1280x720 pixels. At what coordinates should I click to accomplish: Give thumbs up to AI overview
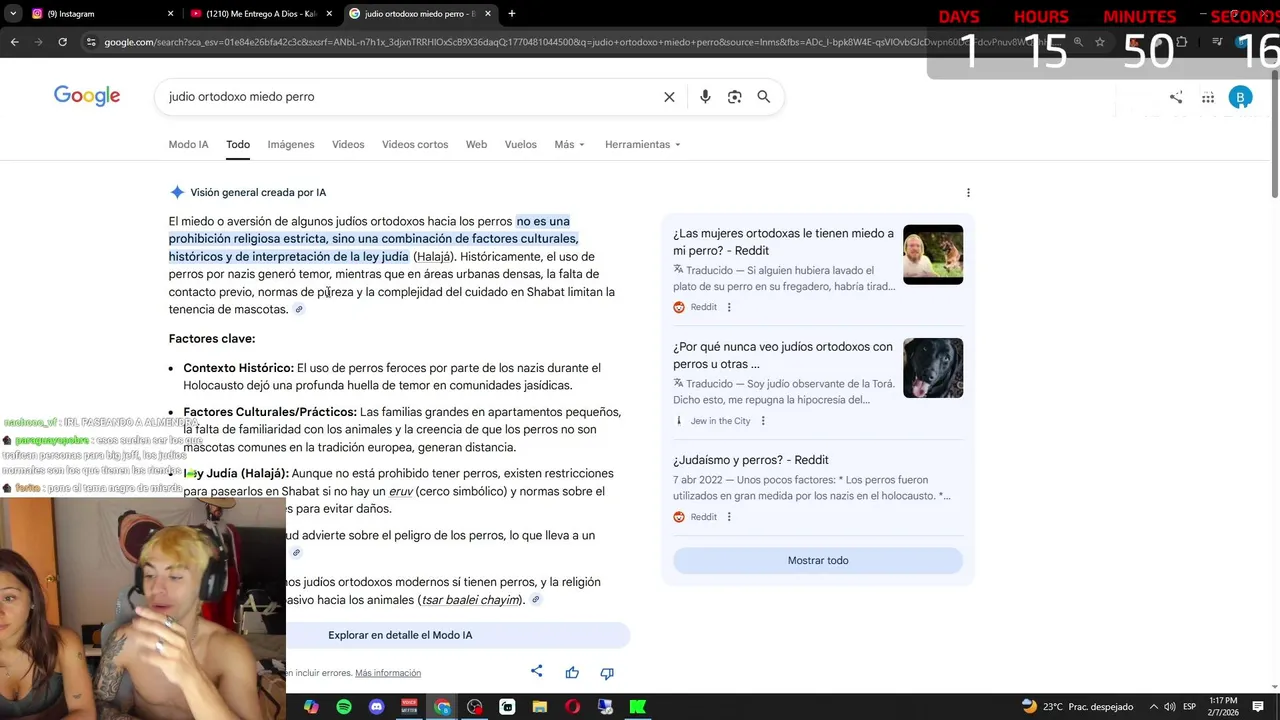coord(572,673)
